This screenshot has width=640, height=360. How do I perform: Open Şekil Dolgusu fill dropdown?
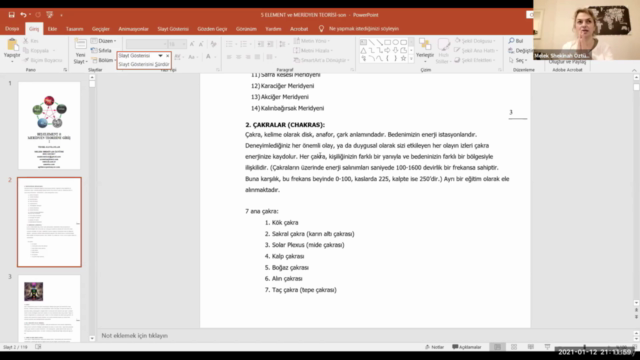(476, 41)
